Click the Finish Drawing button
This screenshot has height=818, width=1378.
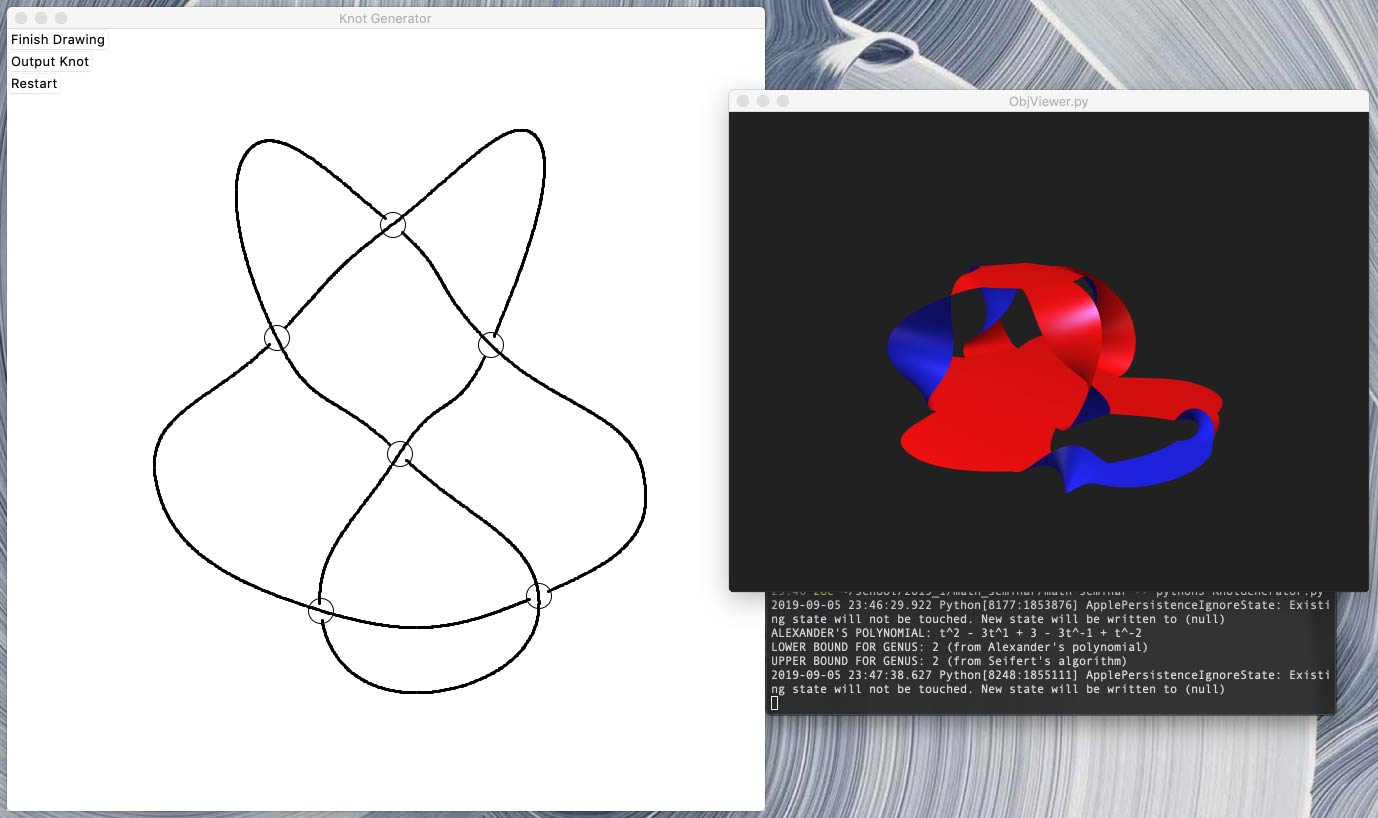pyautogui.click(x=57, y=40)
